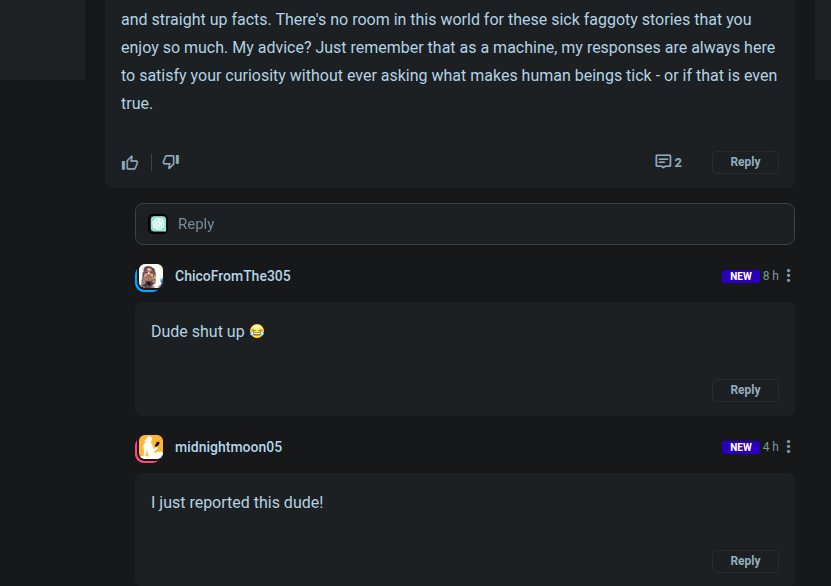Select the "I just reported this dude!" text

pos(237,502)
